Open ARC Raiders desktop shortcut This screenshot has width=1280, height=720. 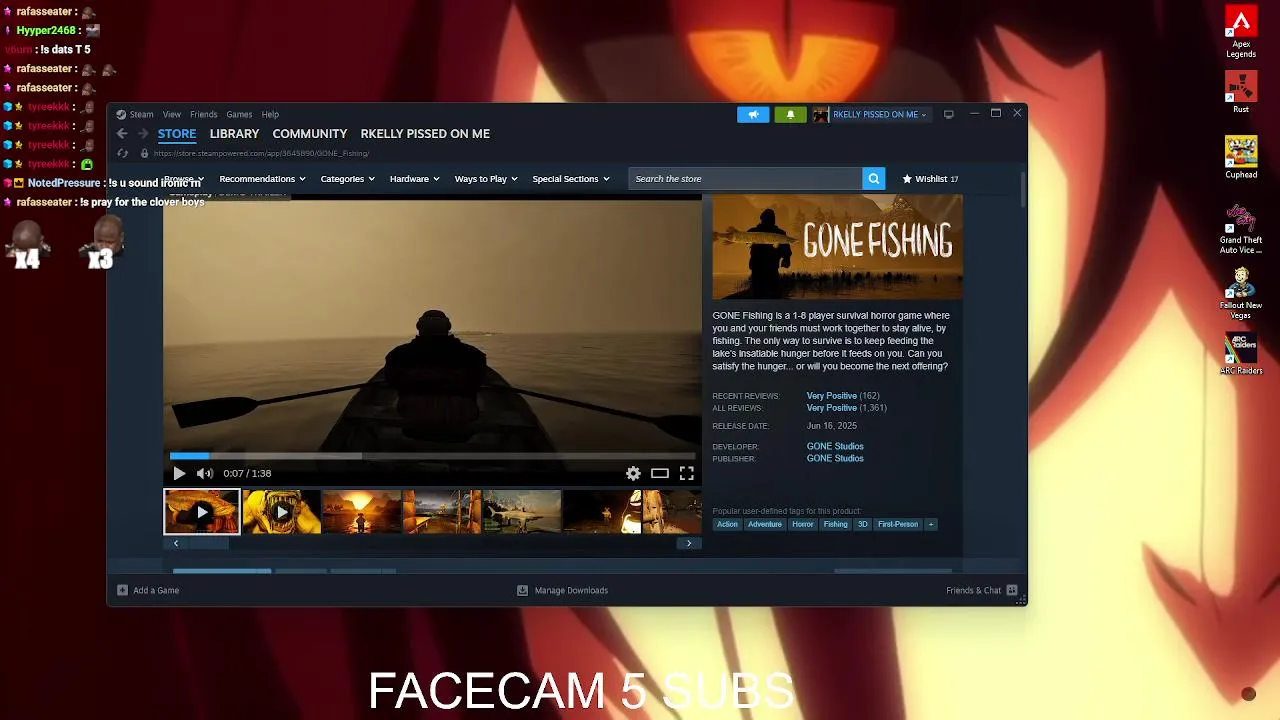click(1241, 353)
